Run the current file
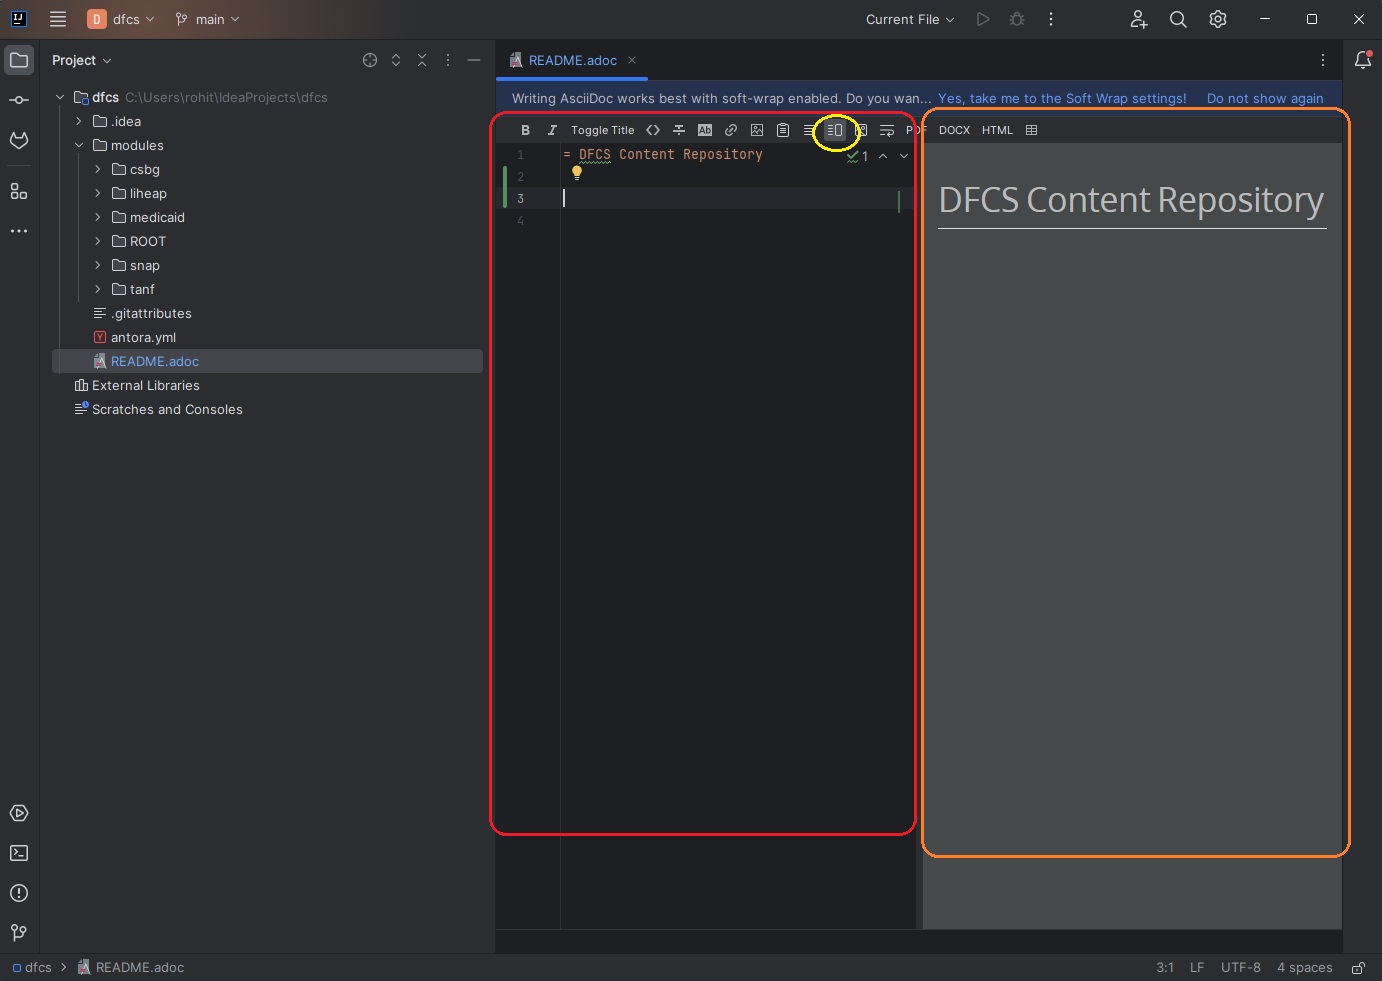Image resolution: width=1382 pixels, height=981 pixels. click(983, 19)
